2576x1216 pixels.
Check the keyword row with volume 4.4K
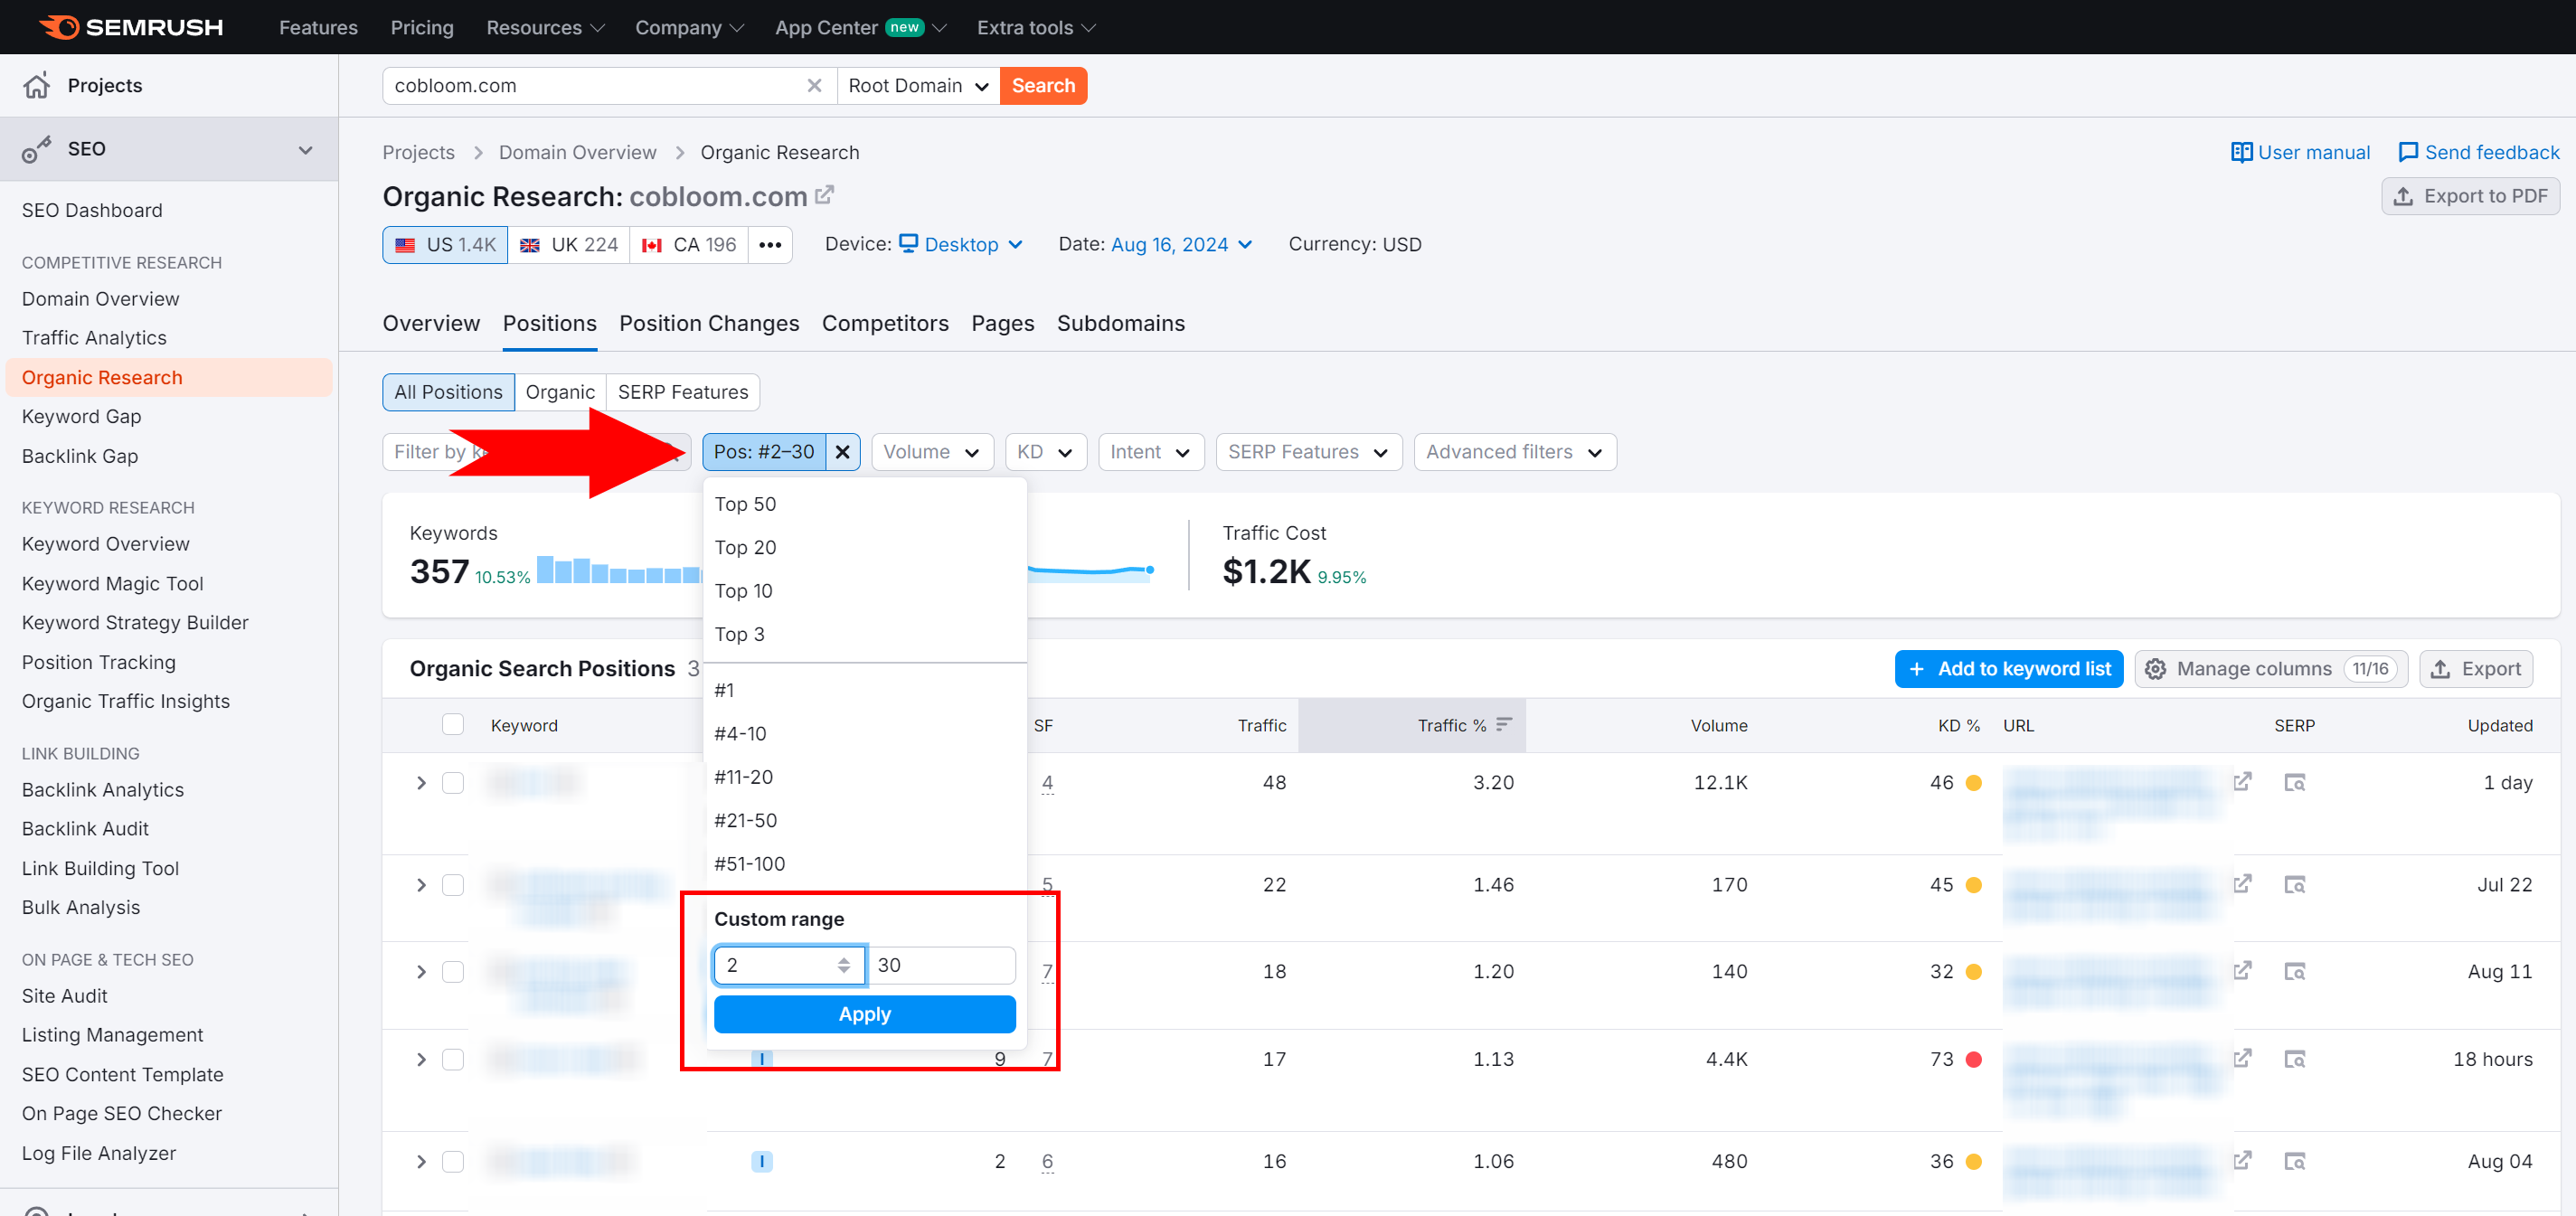tap(453, 1059)
